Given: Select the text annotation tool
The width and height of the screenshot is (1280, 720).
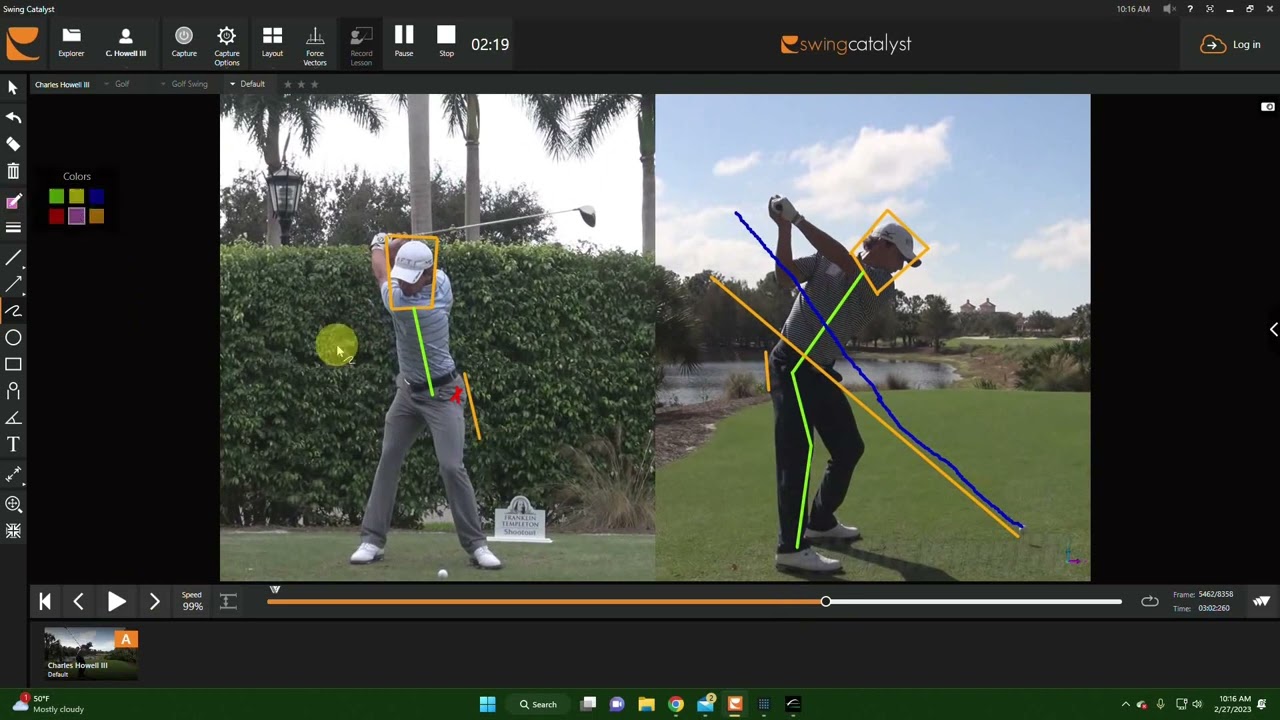Looking at the screenshot, I should 13,444.
